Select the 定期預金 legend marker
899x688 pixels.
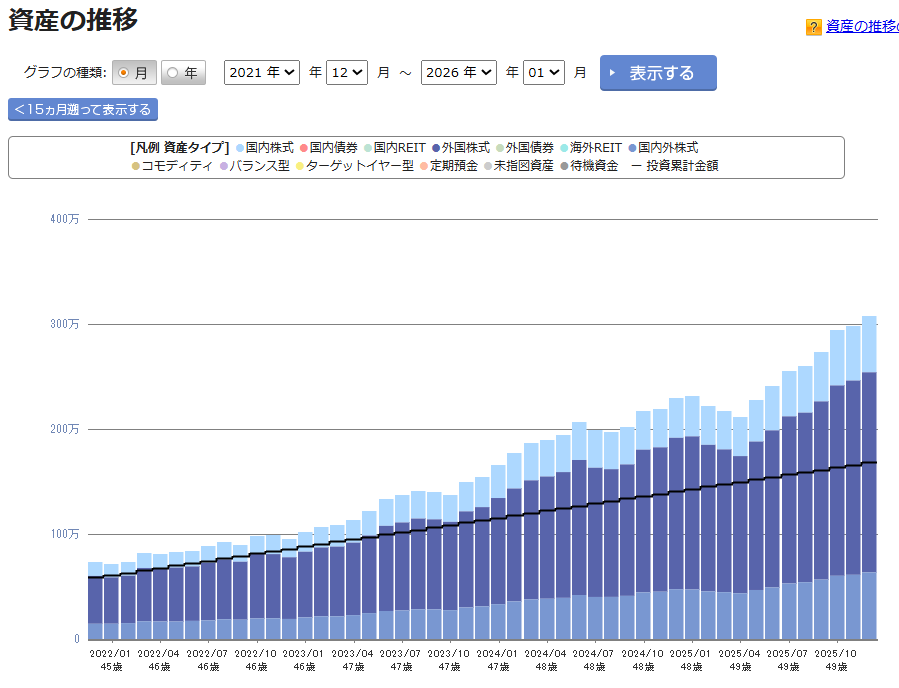[x=422, y=166]
